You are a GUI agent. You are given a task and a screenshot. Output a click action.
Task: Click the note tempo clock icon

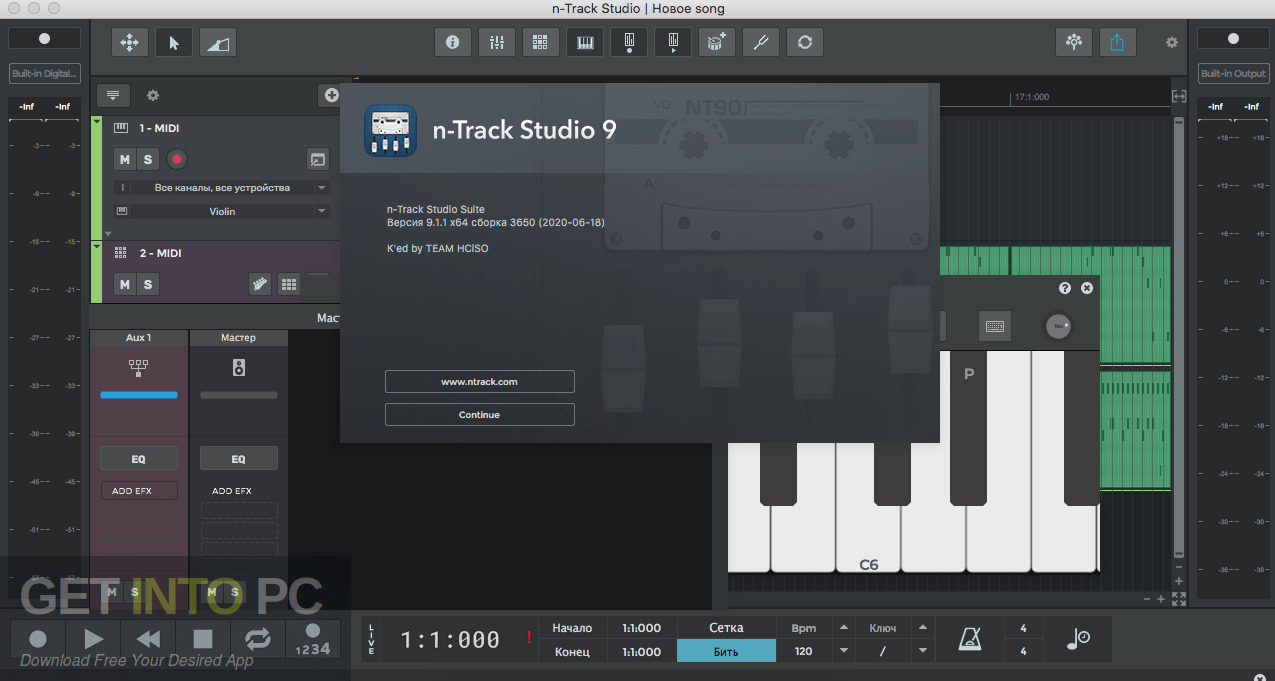pos(1078,639)
